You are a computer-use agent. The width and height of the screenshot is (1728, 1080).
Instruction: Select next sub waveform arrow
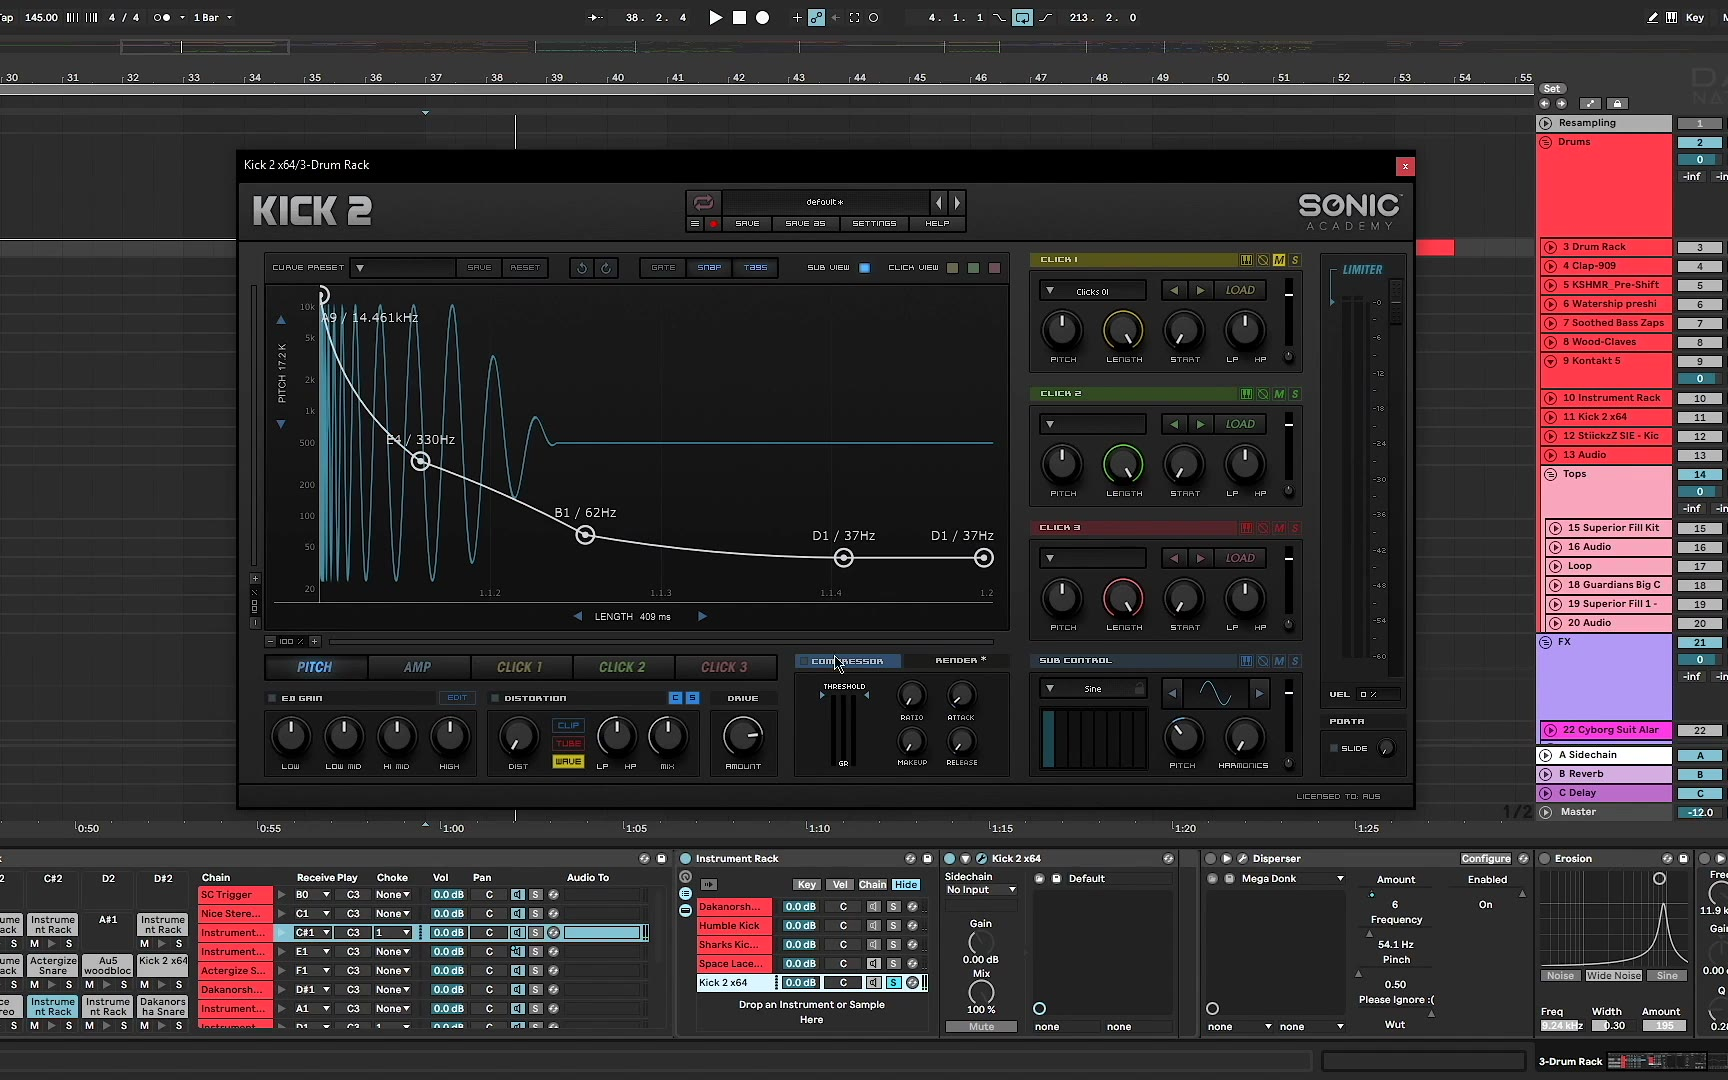tap(1259, 692)
